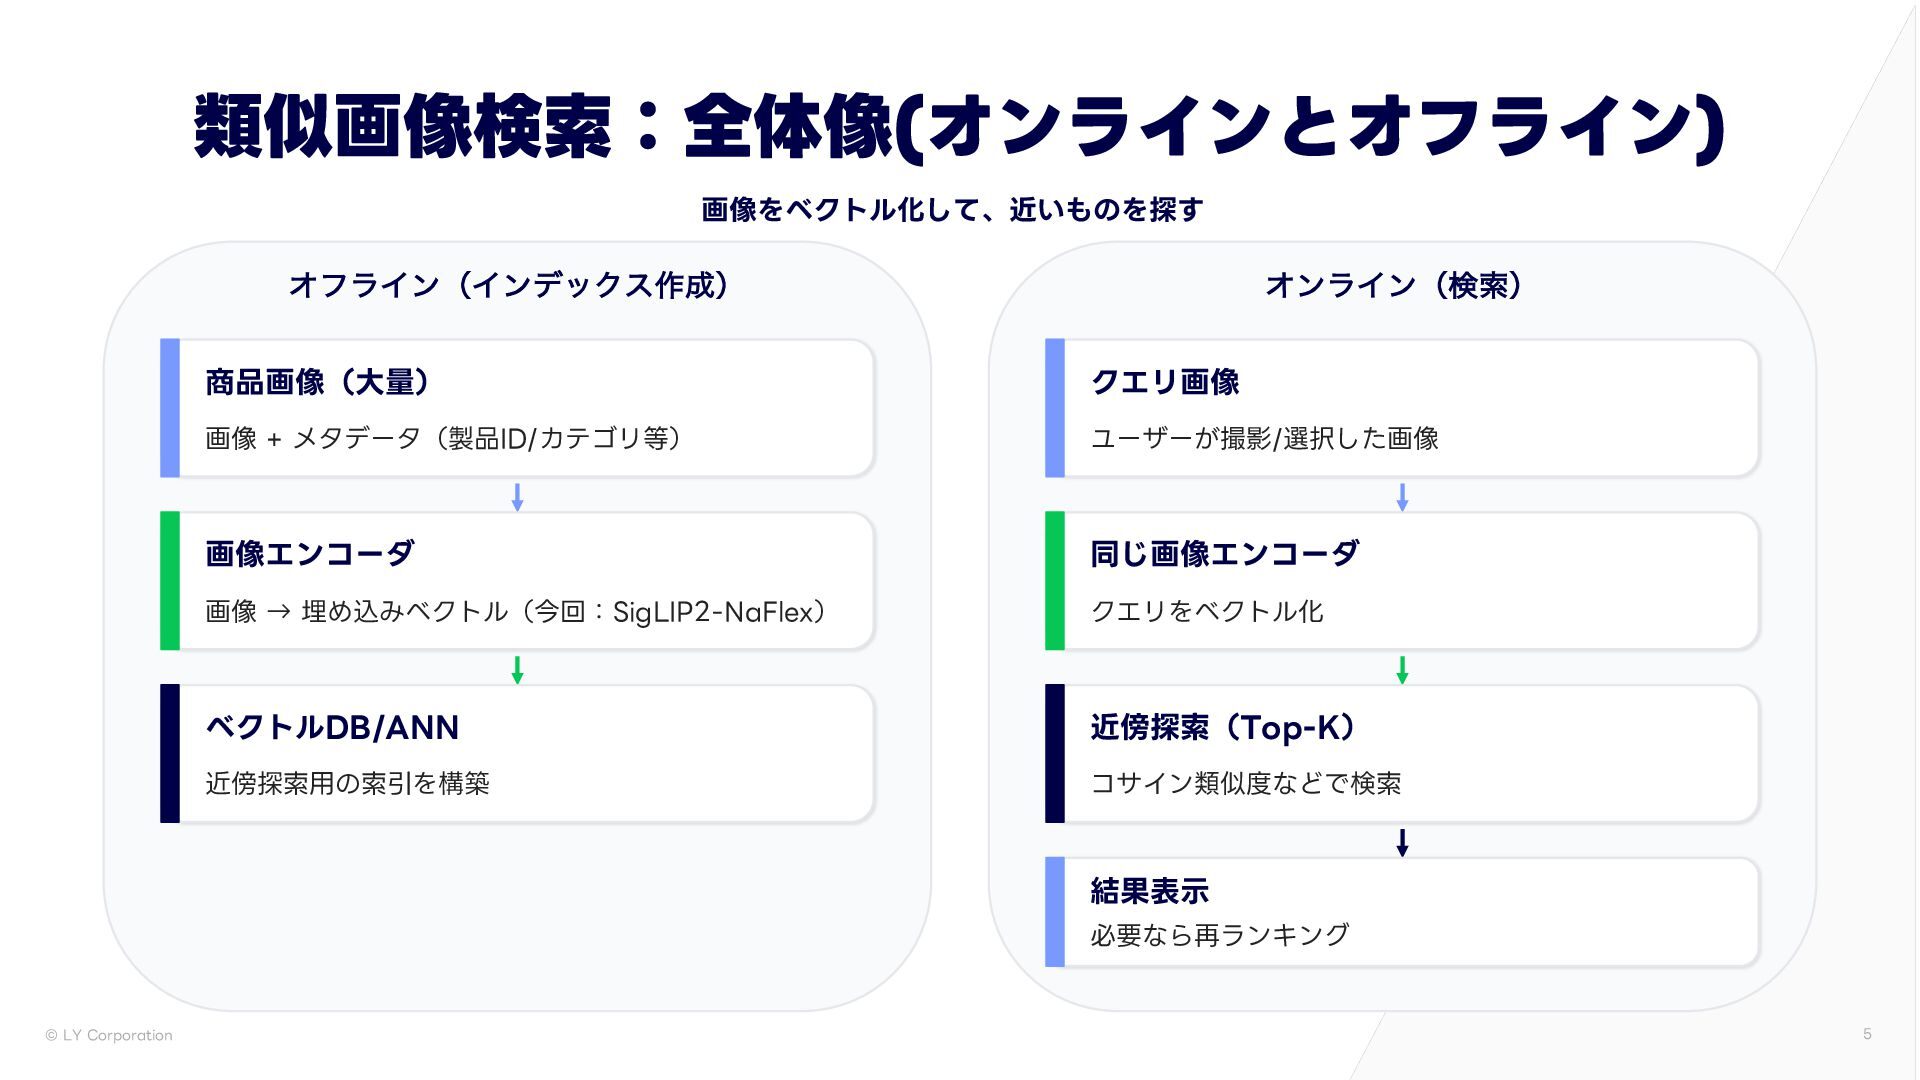
Task: Click the slide title 類似画像検索：全体像
Action: tap(958, 127)
